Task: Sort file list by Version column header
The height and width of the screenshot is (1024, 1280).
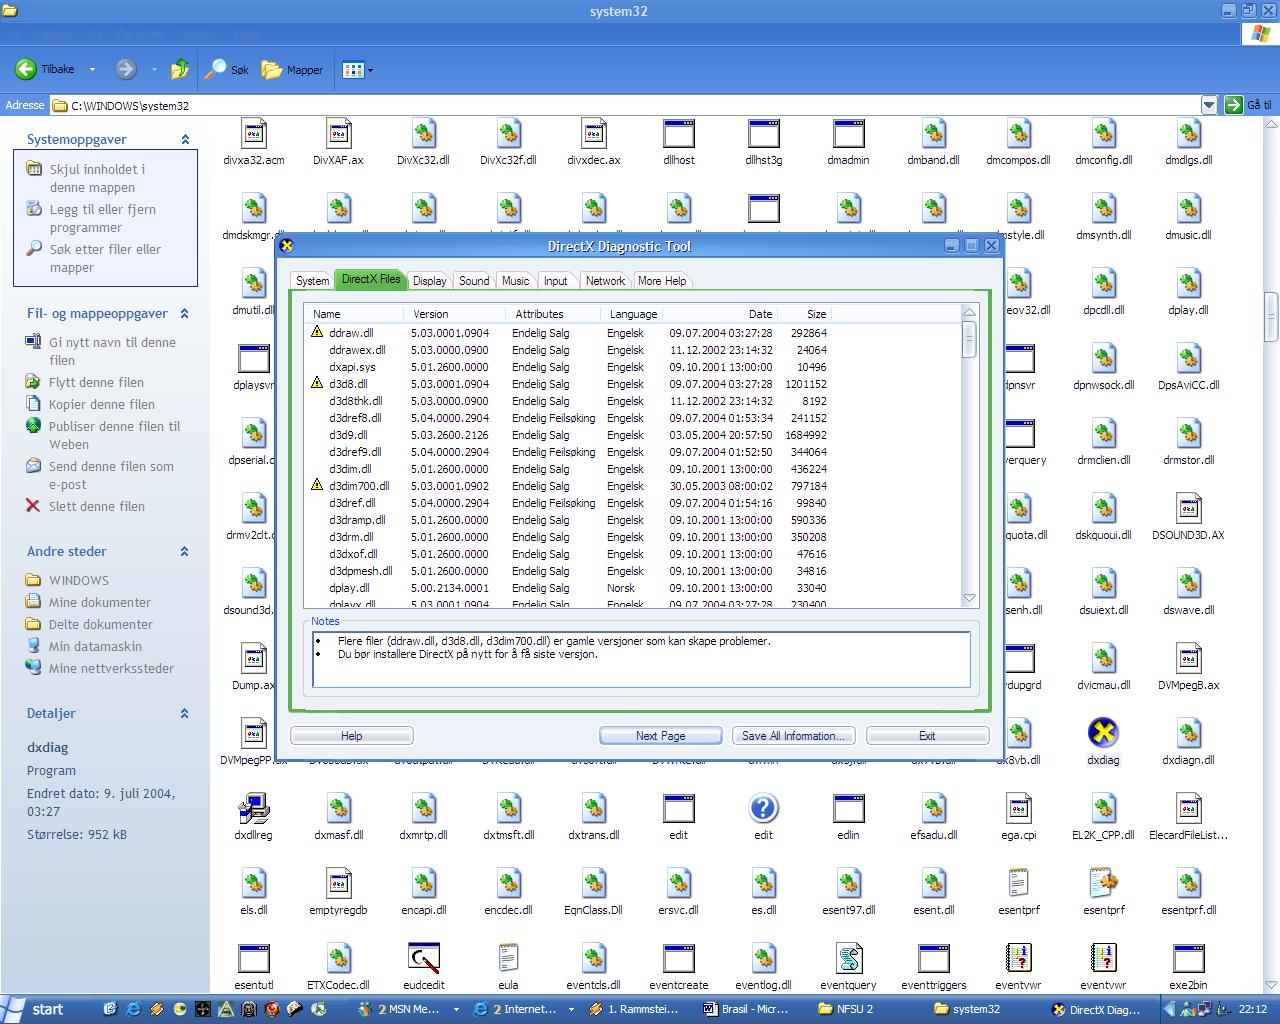Action: (454, 314)
